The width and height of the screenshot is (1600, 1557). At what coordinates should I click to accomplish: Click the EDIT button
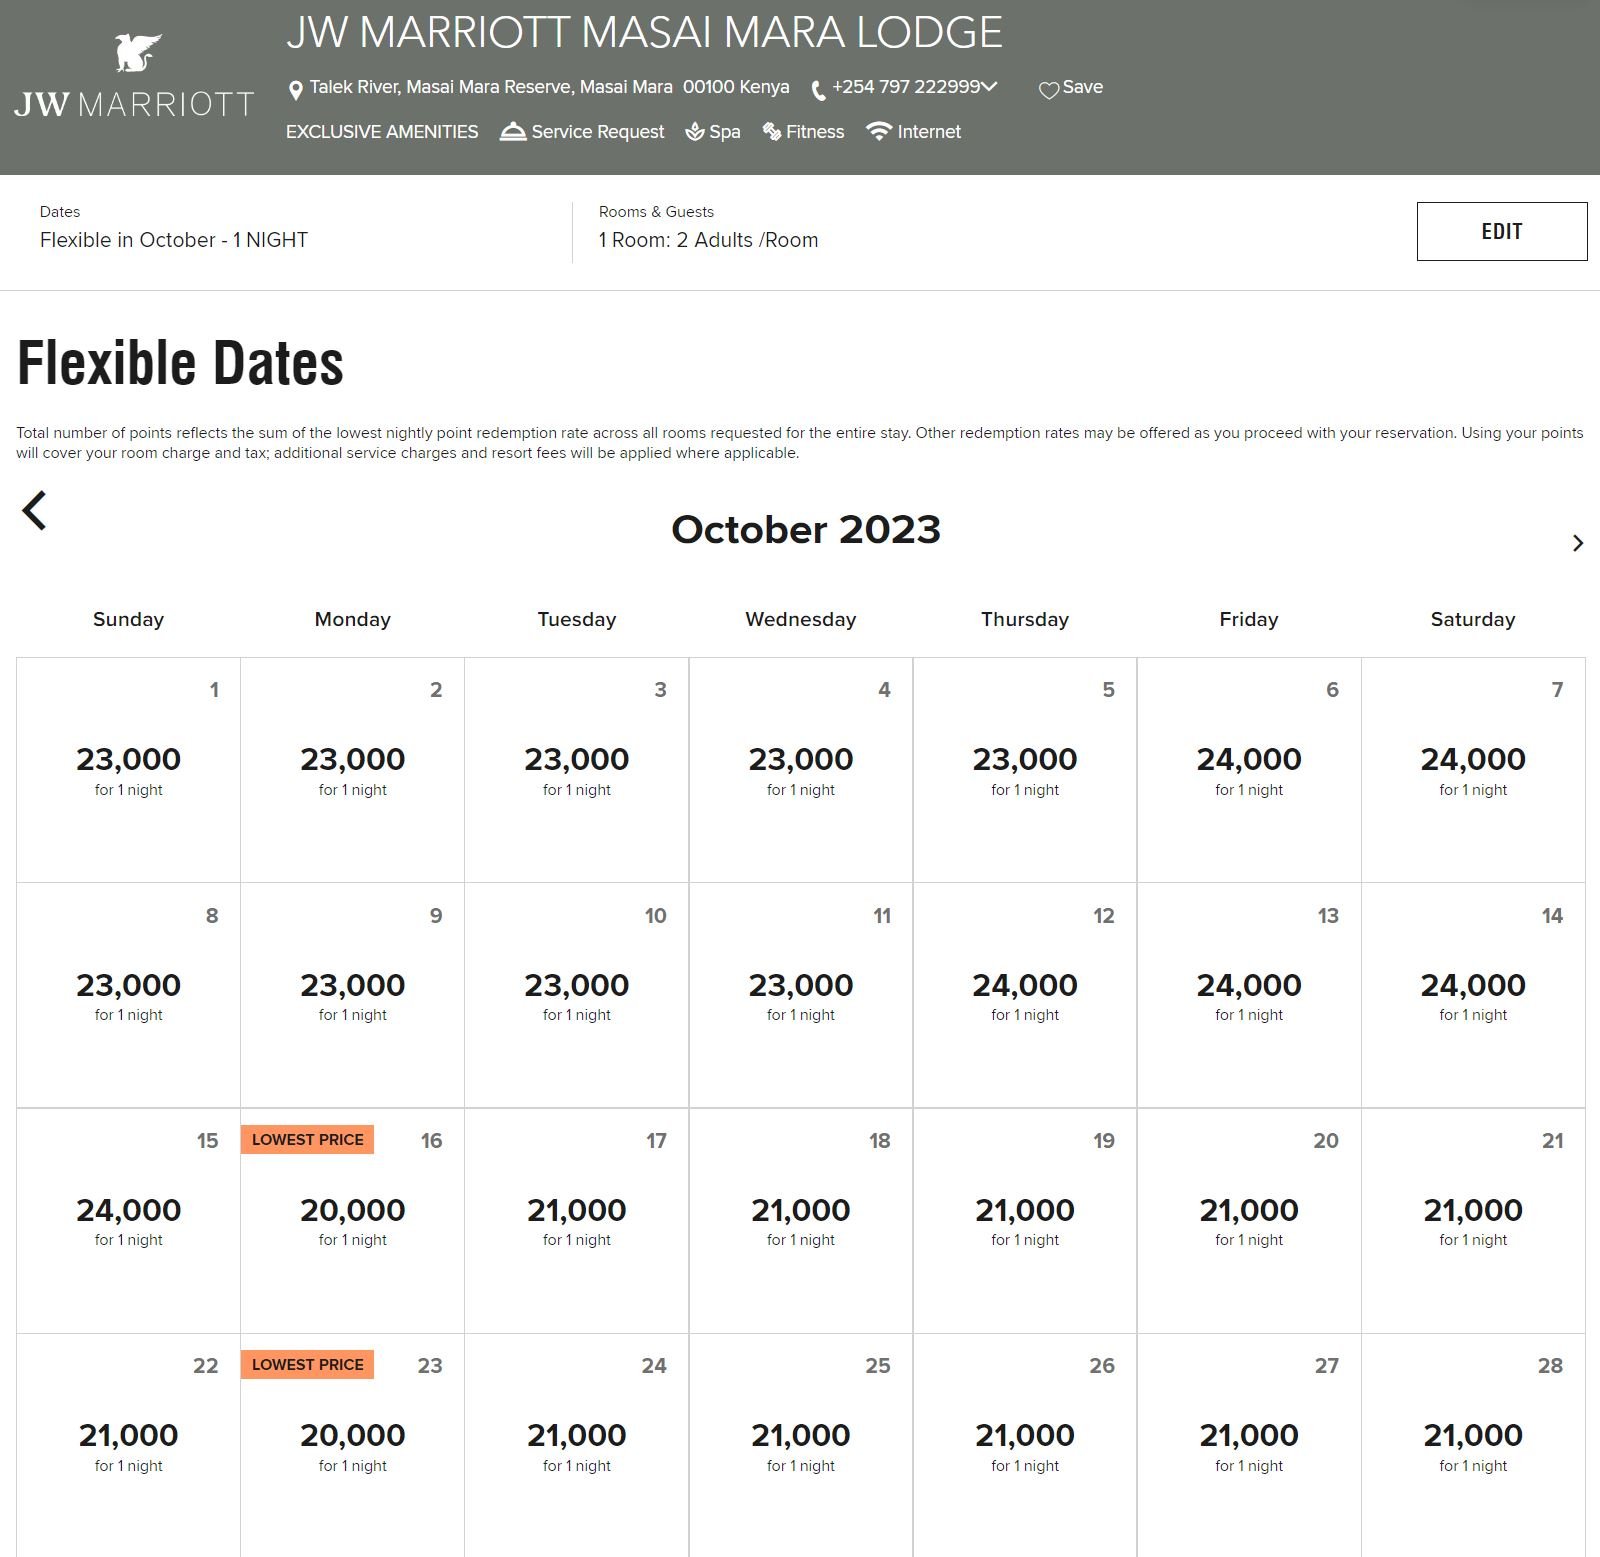click(x=1501, y=231)
